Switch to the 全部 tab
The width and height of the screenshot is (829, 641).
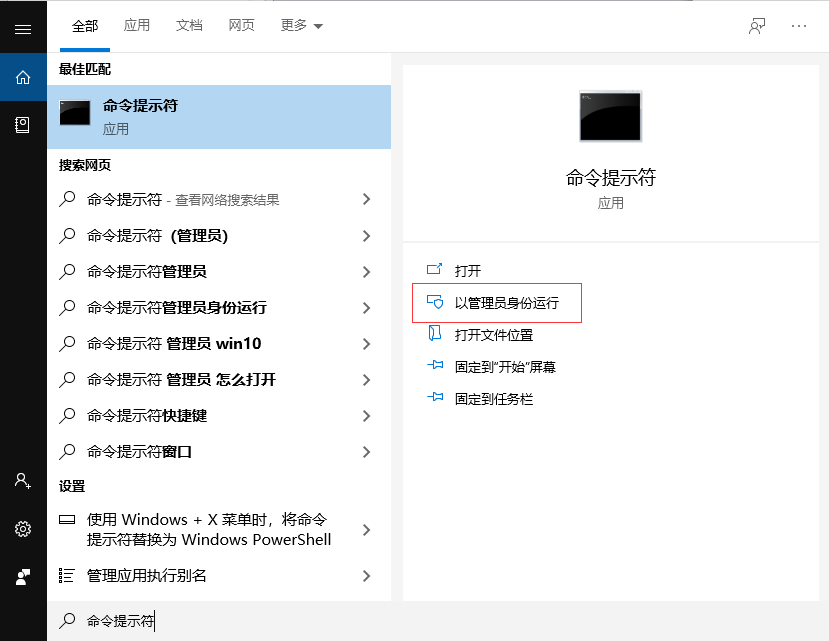click(x=85, y=26)
